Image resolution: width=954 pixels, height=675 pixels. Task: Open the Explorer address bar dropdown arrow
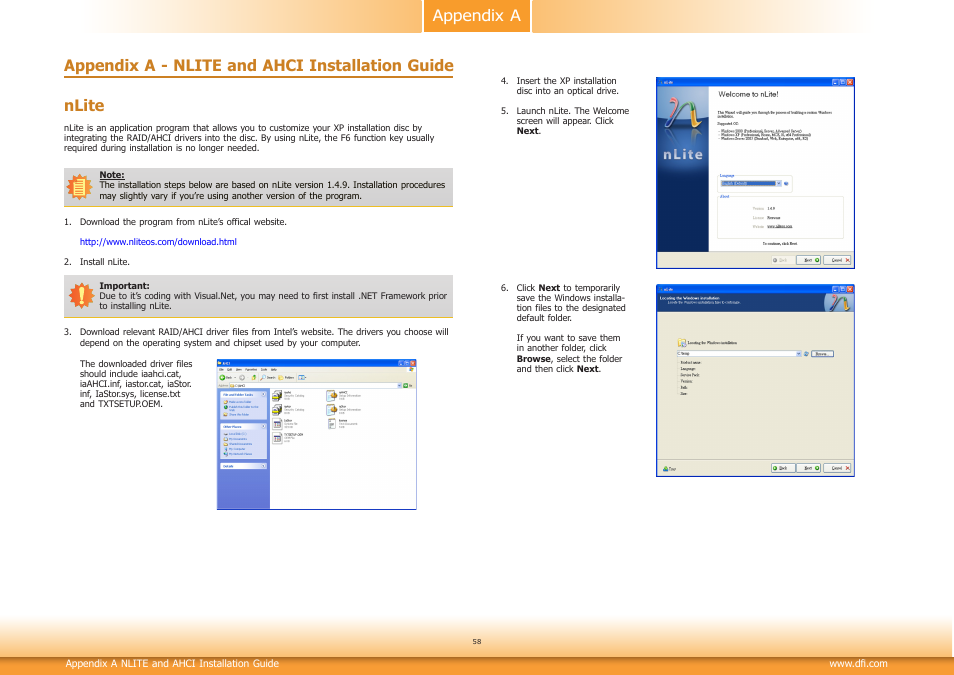point(399,385)
